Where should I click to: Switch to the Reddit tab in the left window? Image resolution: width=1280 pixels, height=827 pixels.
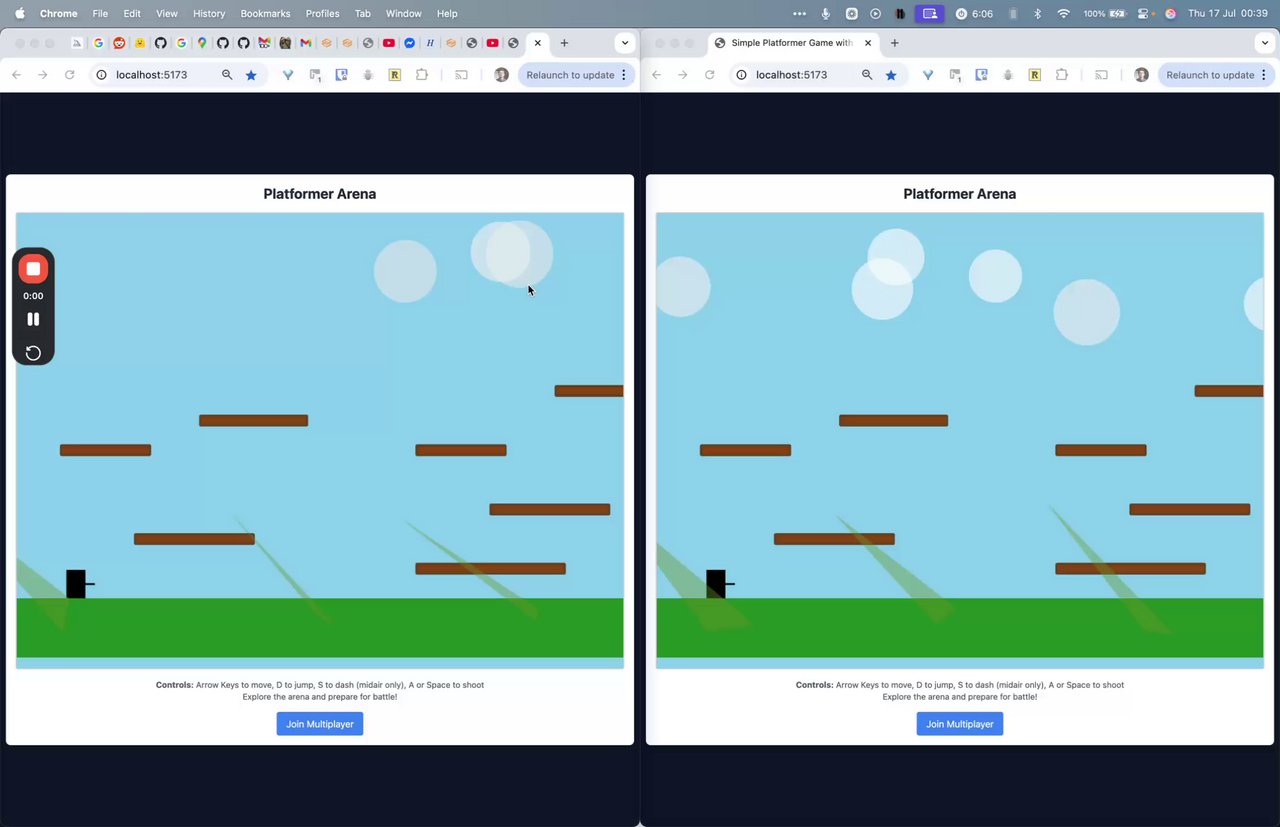tap(119, 43)
